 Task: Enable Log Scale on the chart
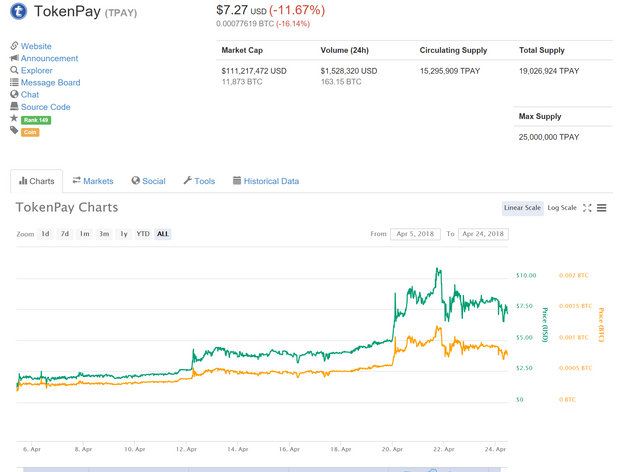[562, 208]
